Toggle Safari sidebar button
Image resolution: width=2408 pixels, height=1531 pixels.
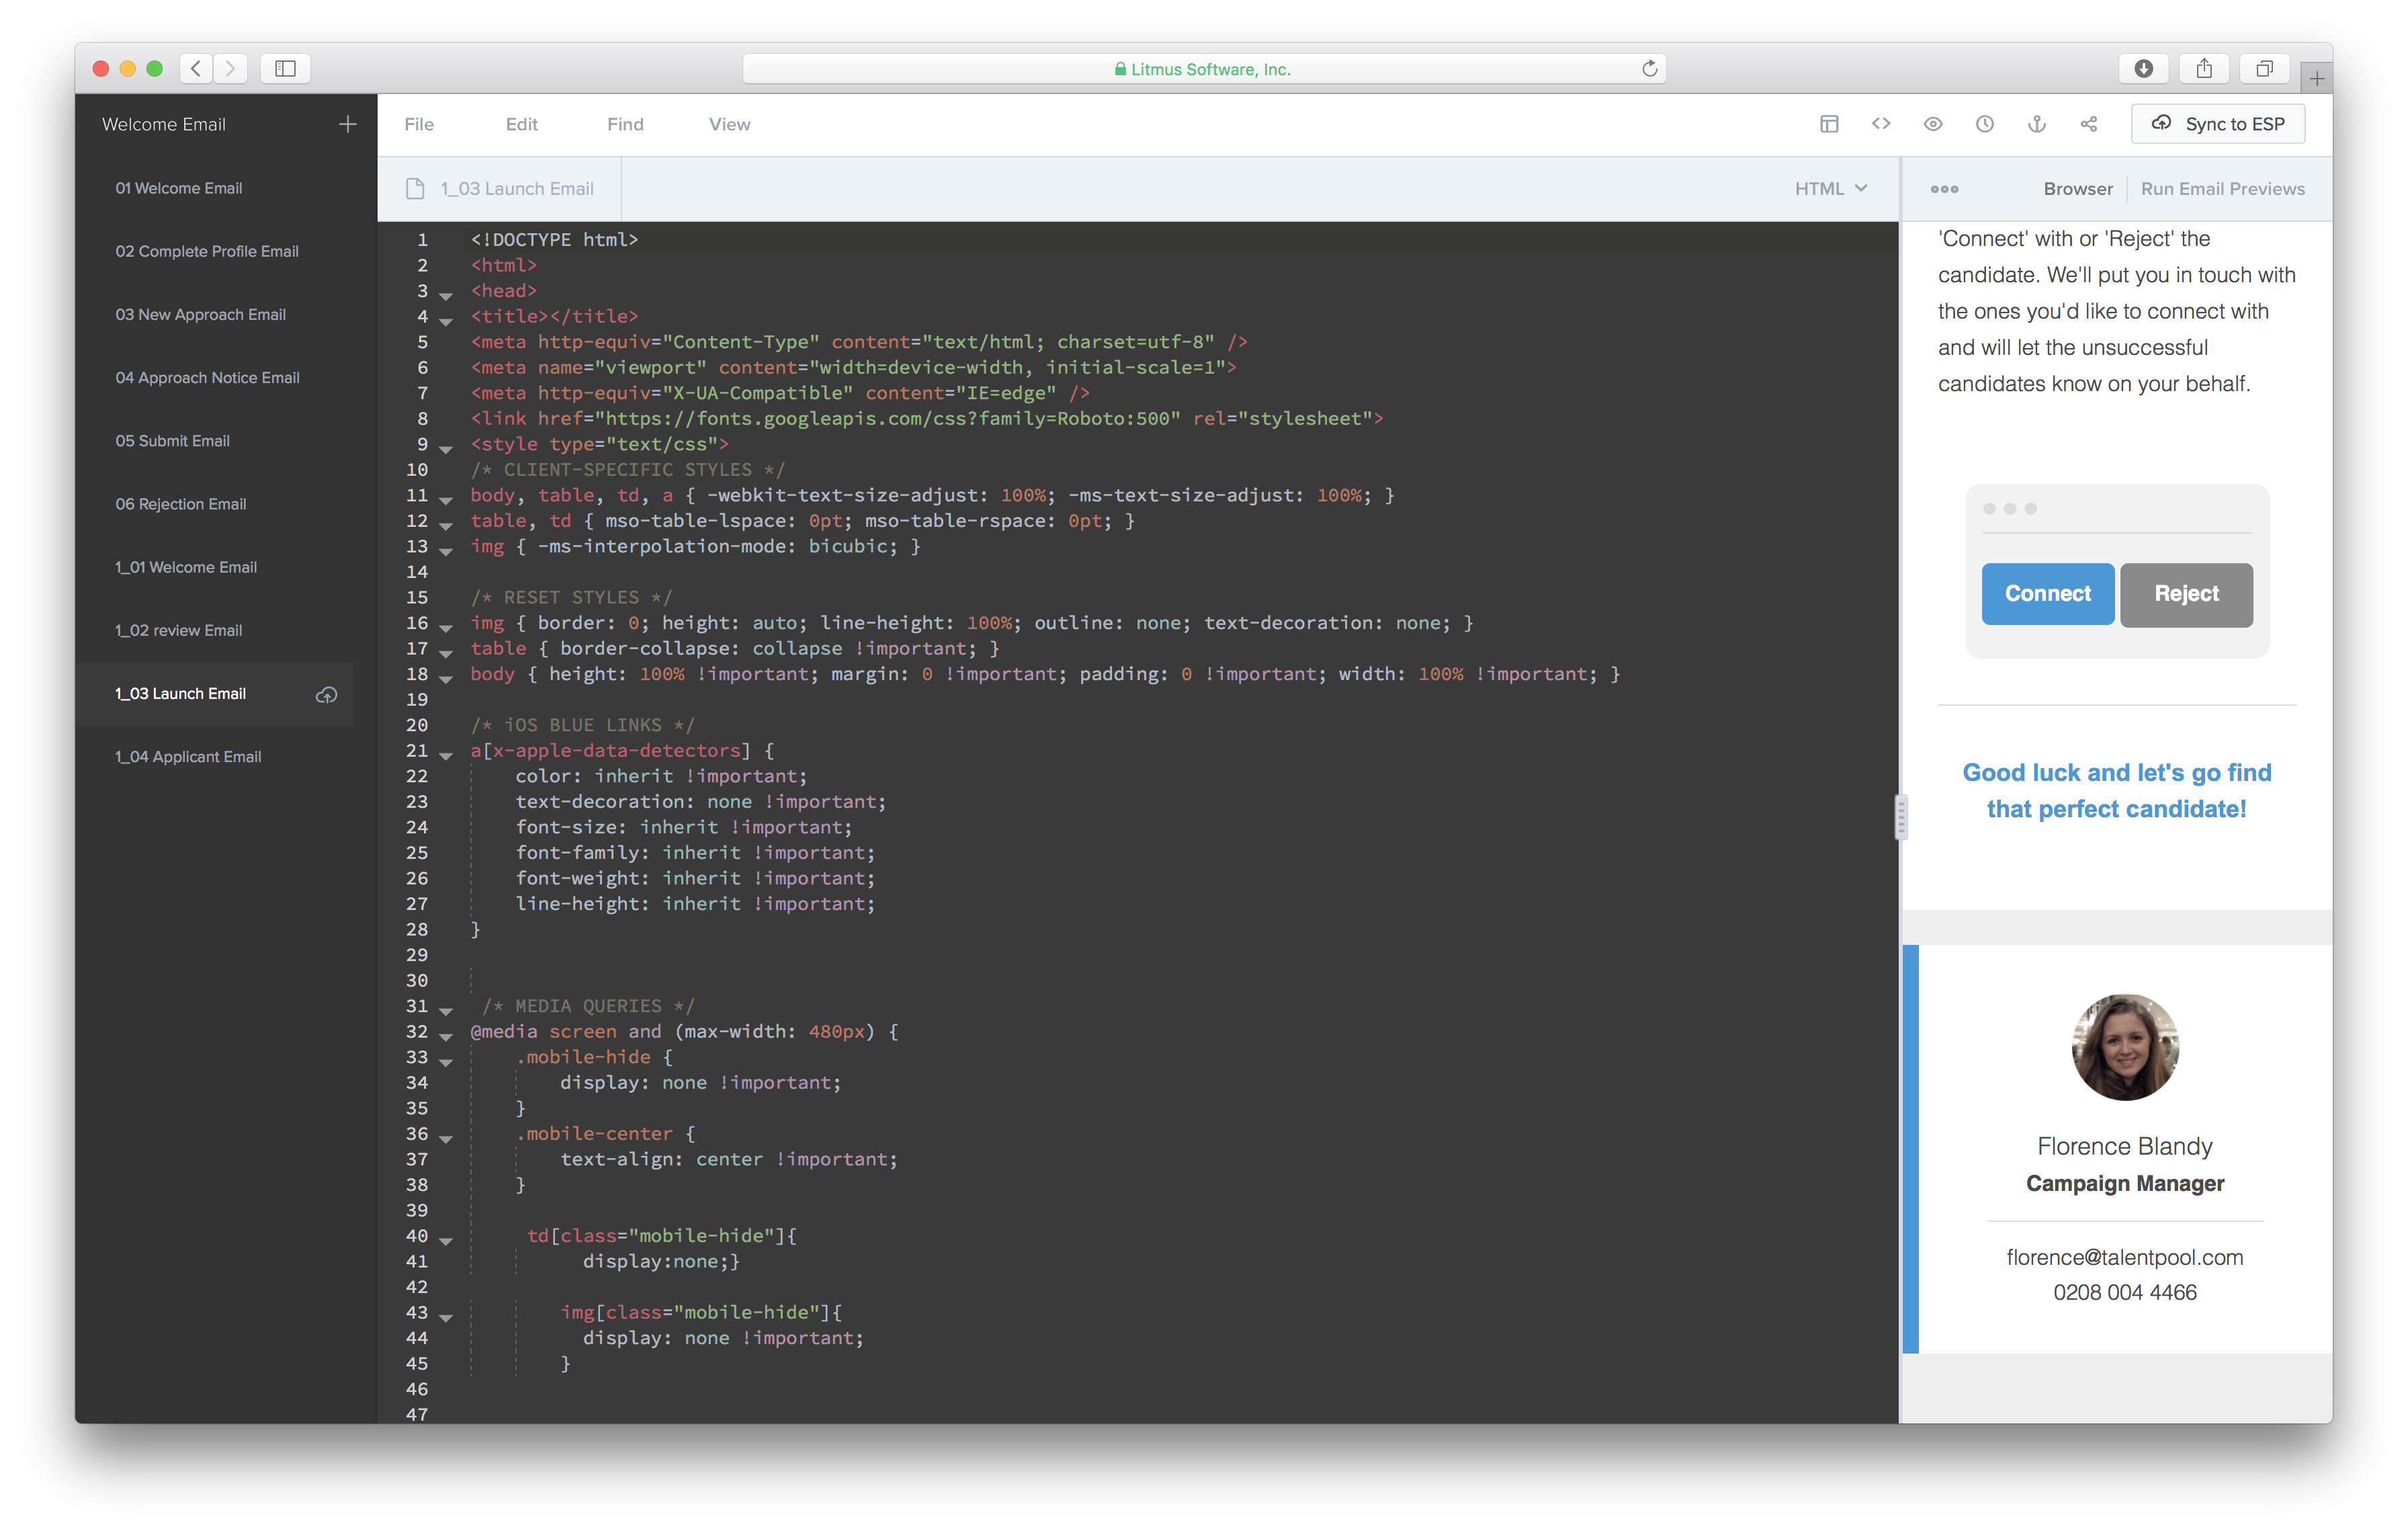(285, 68)
